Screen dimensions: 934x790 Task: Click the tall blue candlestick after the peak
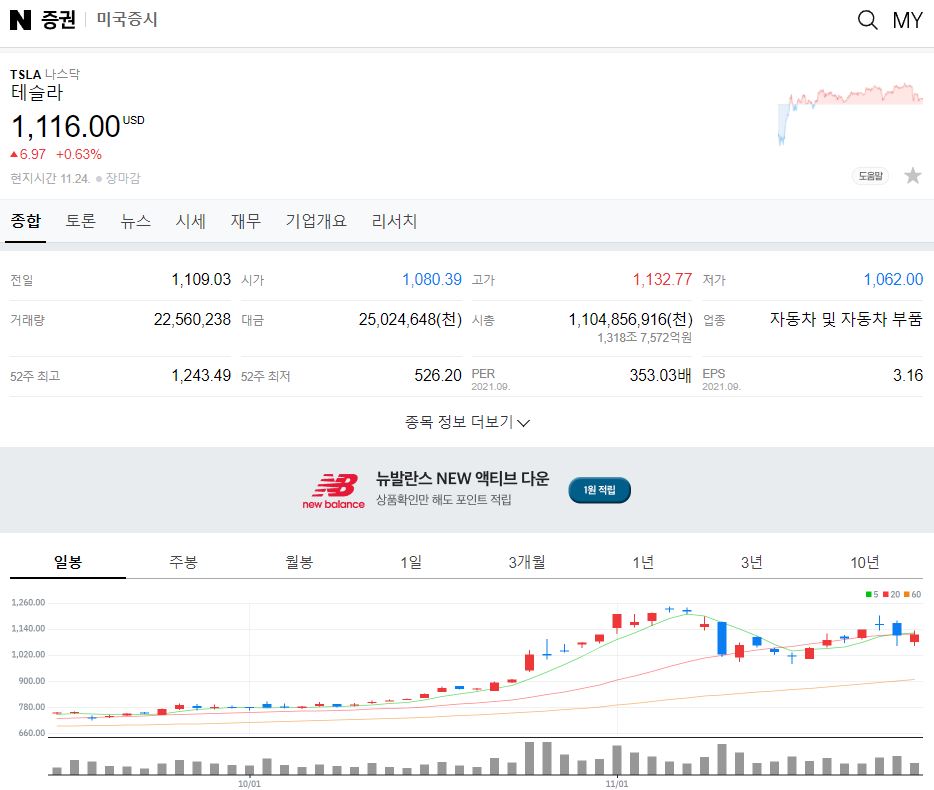722,638
